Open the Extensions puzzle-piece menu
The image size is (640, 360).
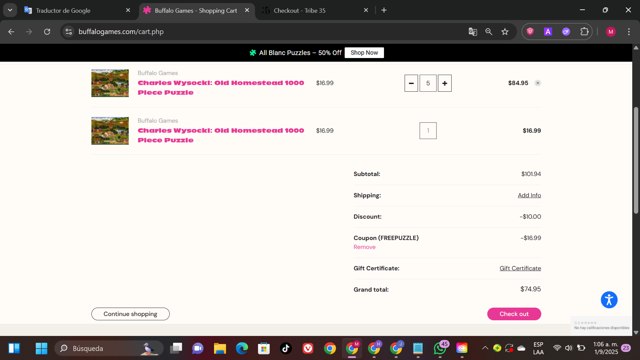point(584,31)
